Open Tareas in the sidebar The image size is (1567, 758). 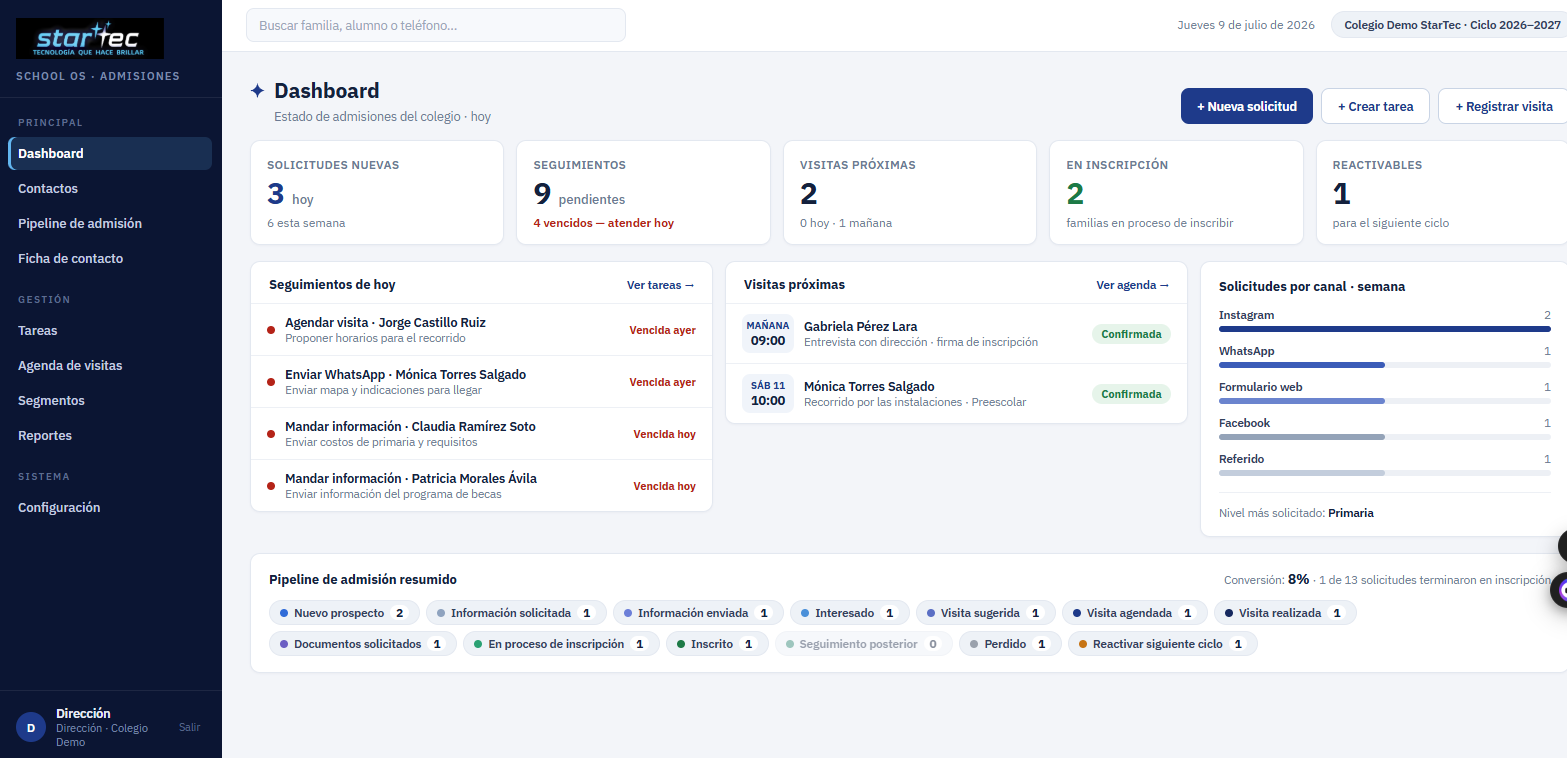coord(110,331)
